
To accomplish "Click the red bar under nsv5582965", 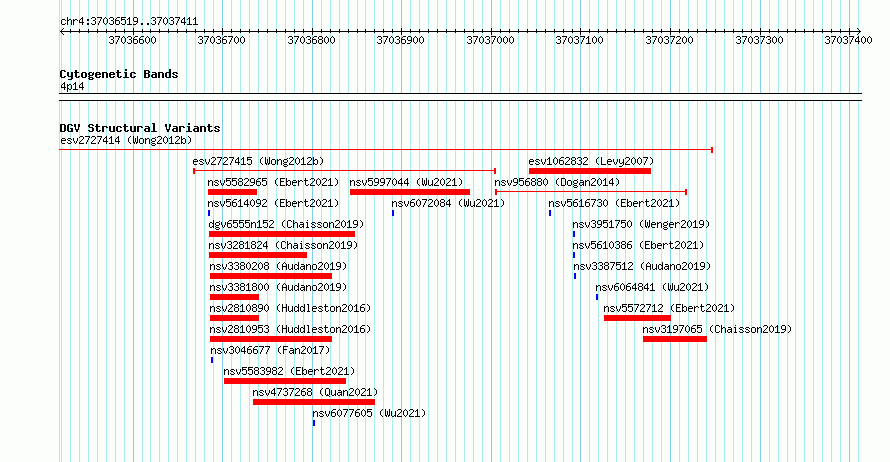I will point(233,192).
